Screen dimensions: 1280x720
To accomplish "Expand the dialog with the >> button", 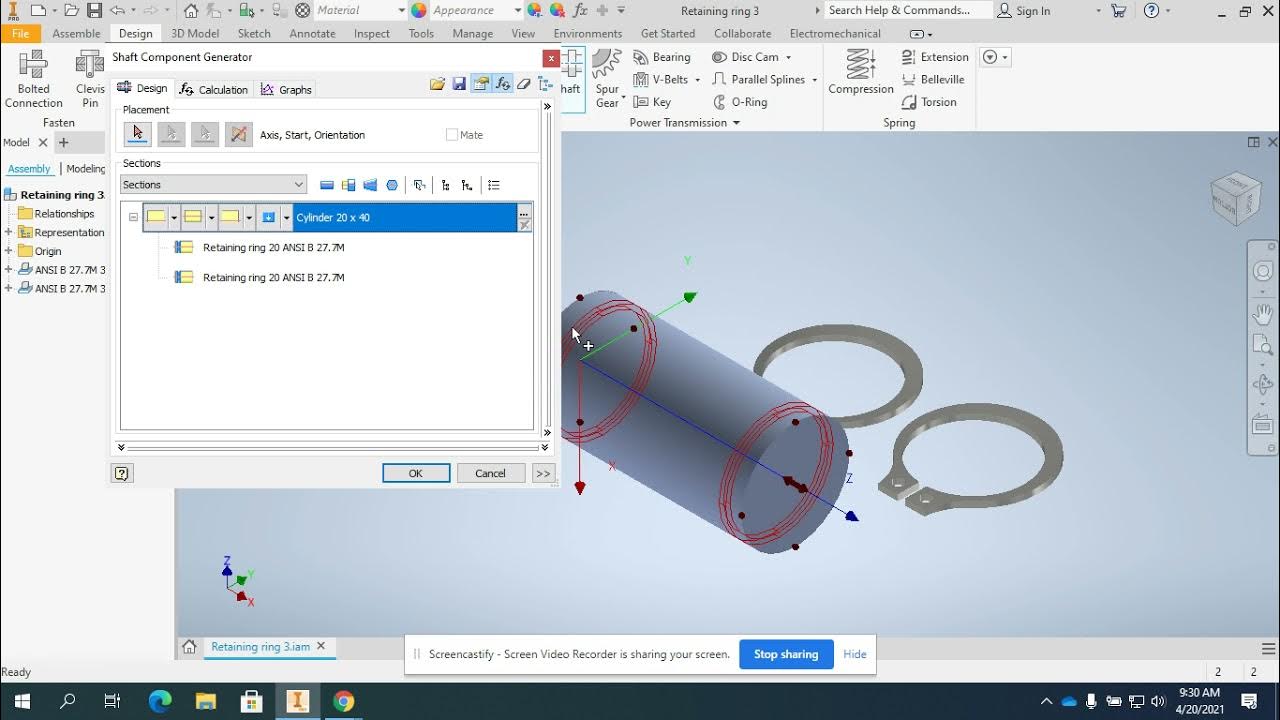I will 543,474.
